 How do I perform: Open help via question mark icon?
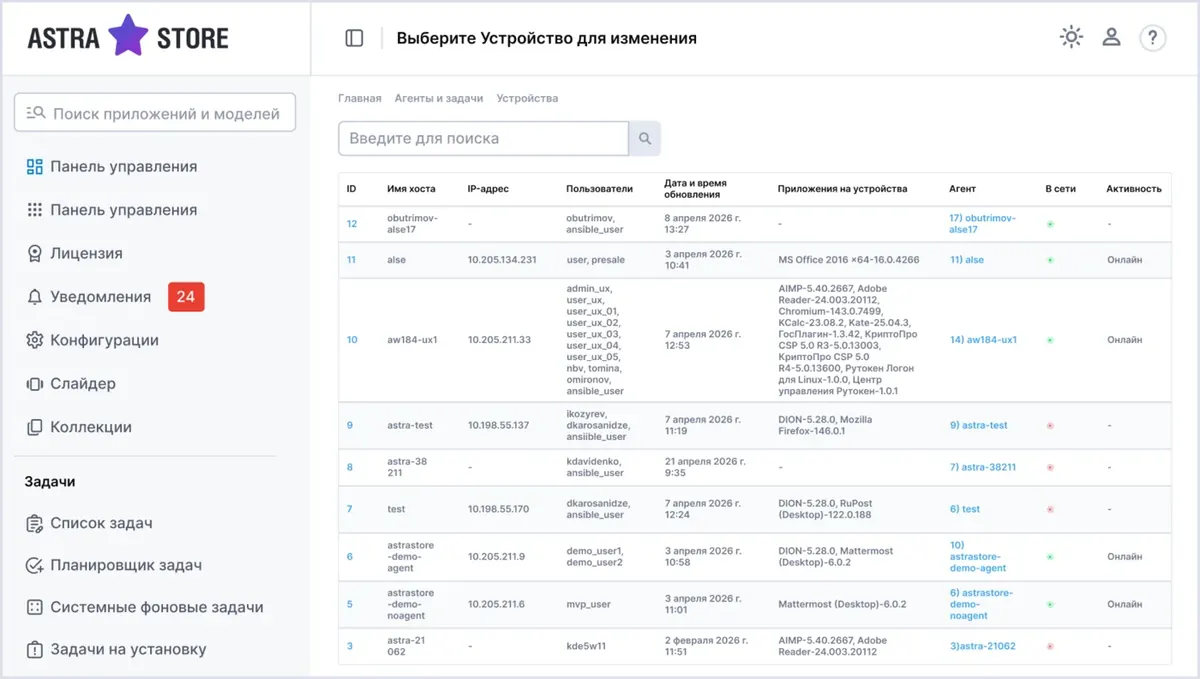[x=1153, y=38]
